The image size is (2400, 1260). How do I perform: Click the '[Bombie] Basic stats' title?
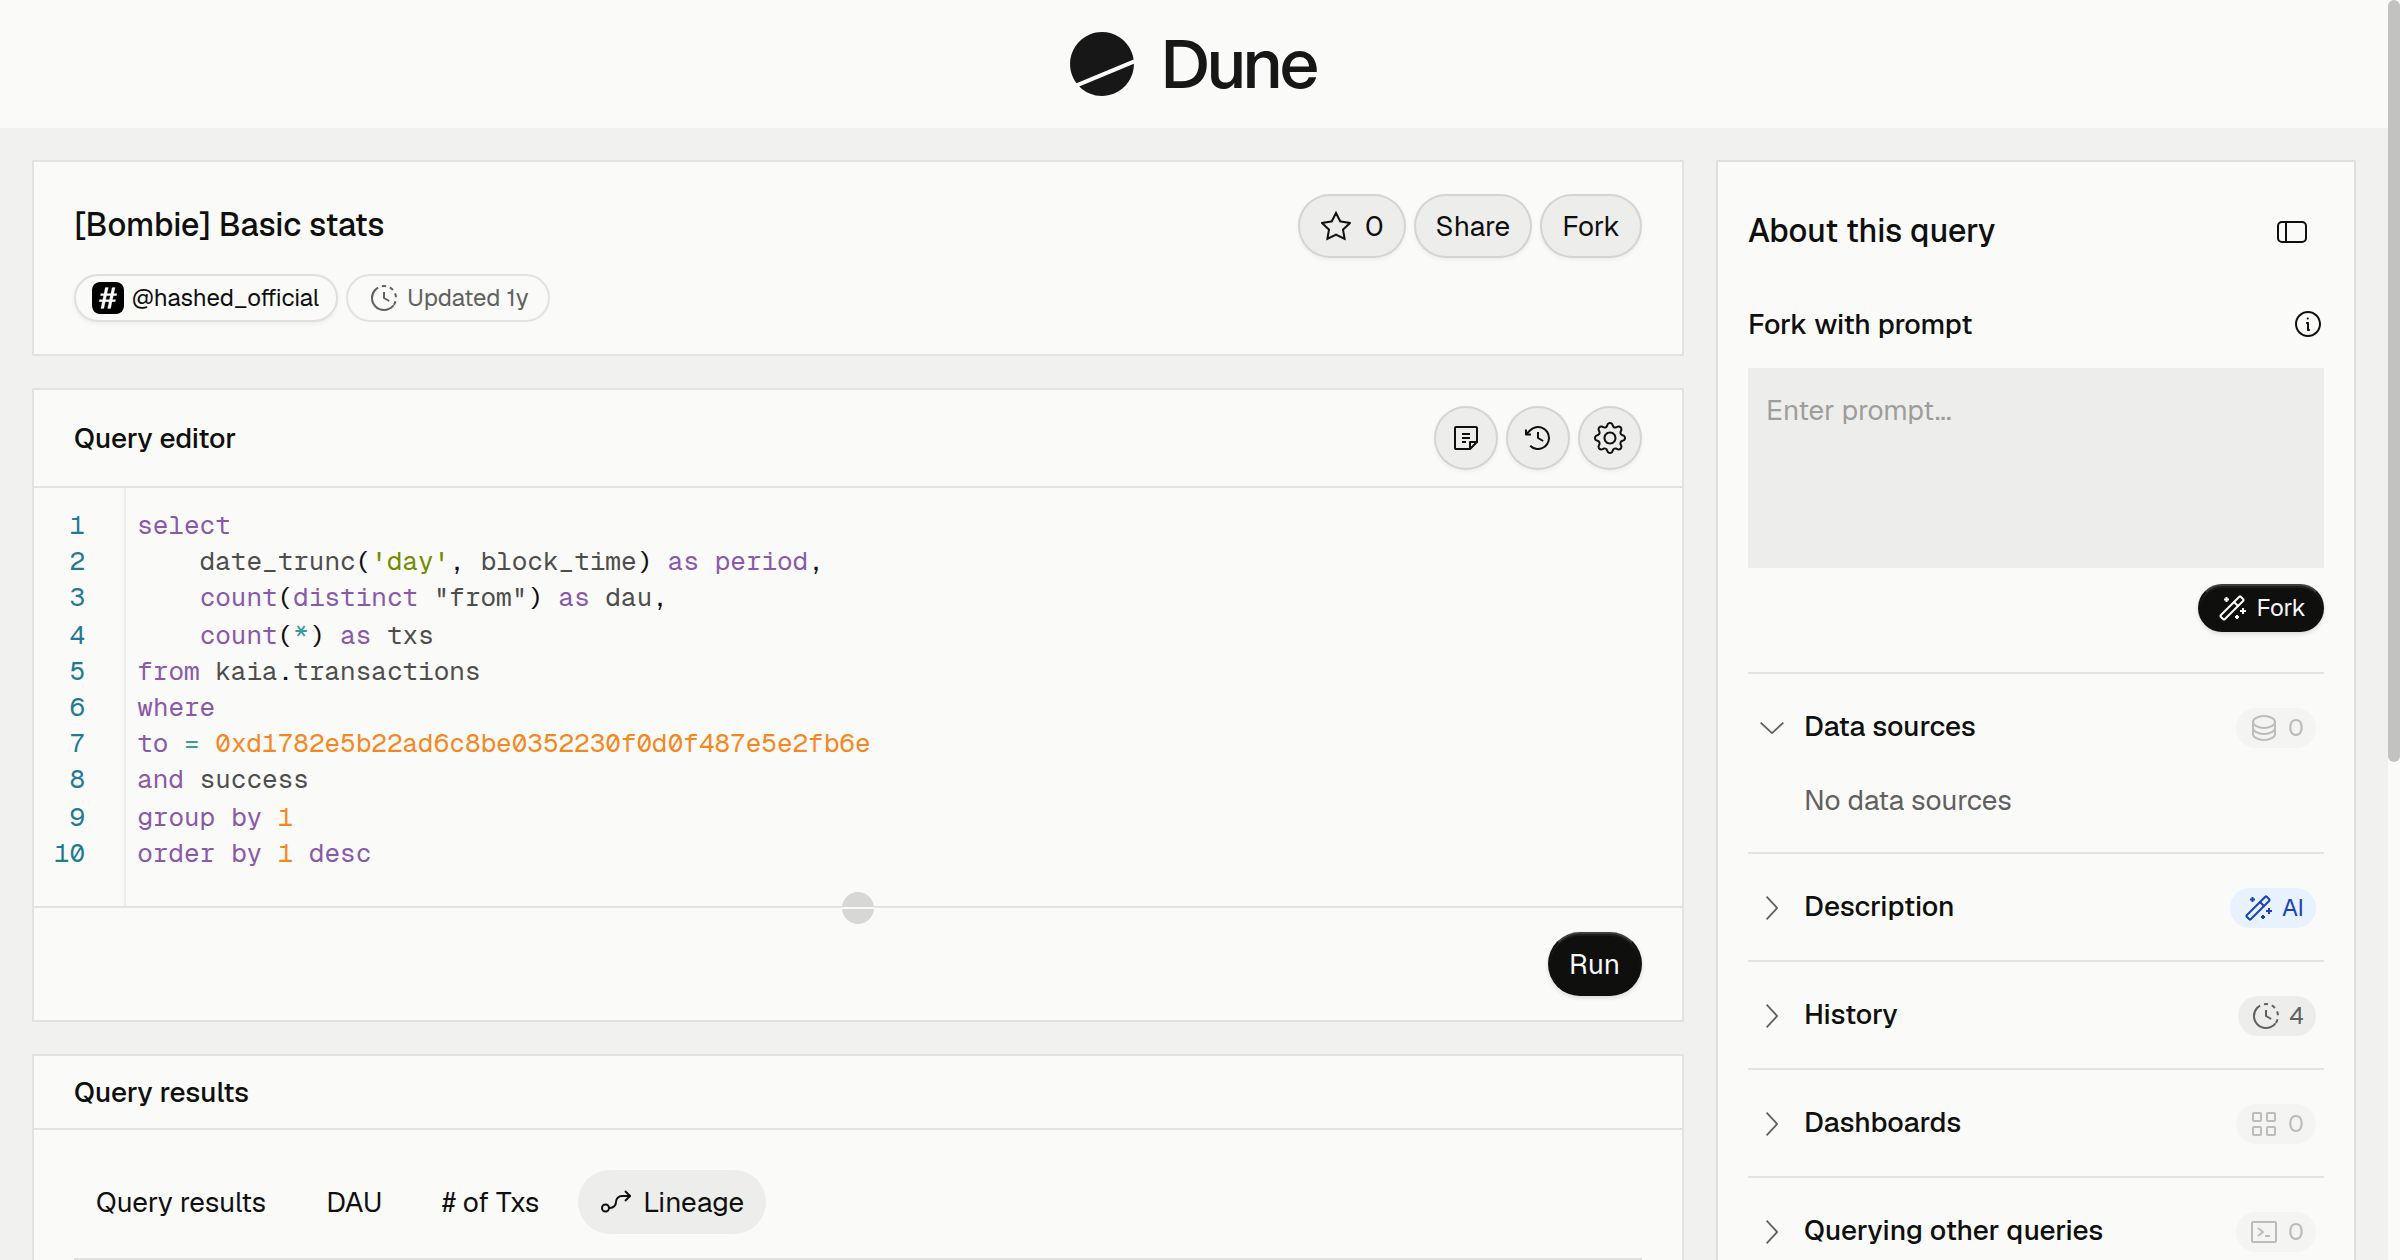(229, 225)
